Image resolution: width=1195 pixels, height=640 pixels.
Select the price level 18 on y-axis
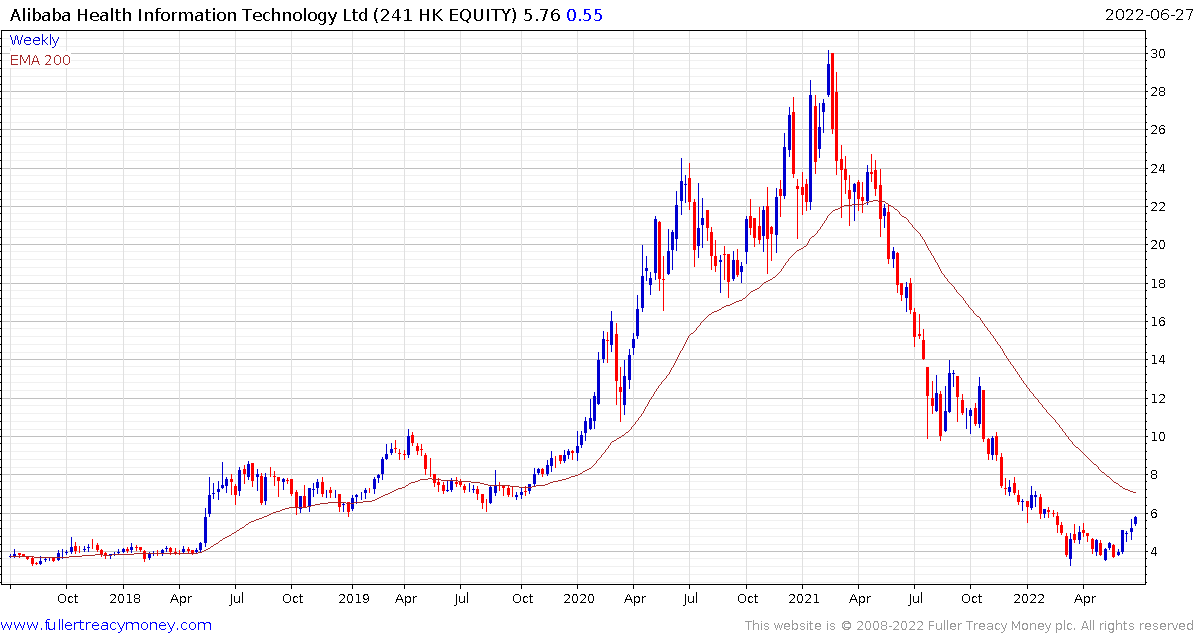pos(1160,283)
